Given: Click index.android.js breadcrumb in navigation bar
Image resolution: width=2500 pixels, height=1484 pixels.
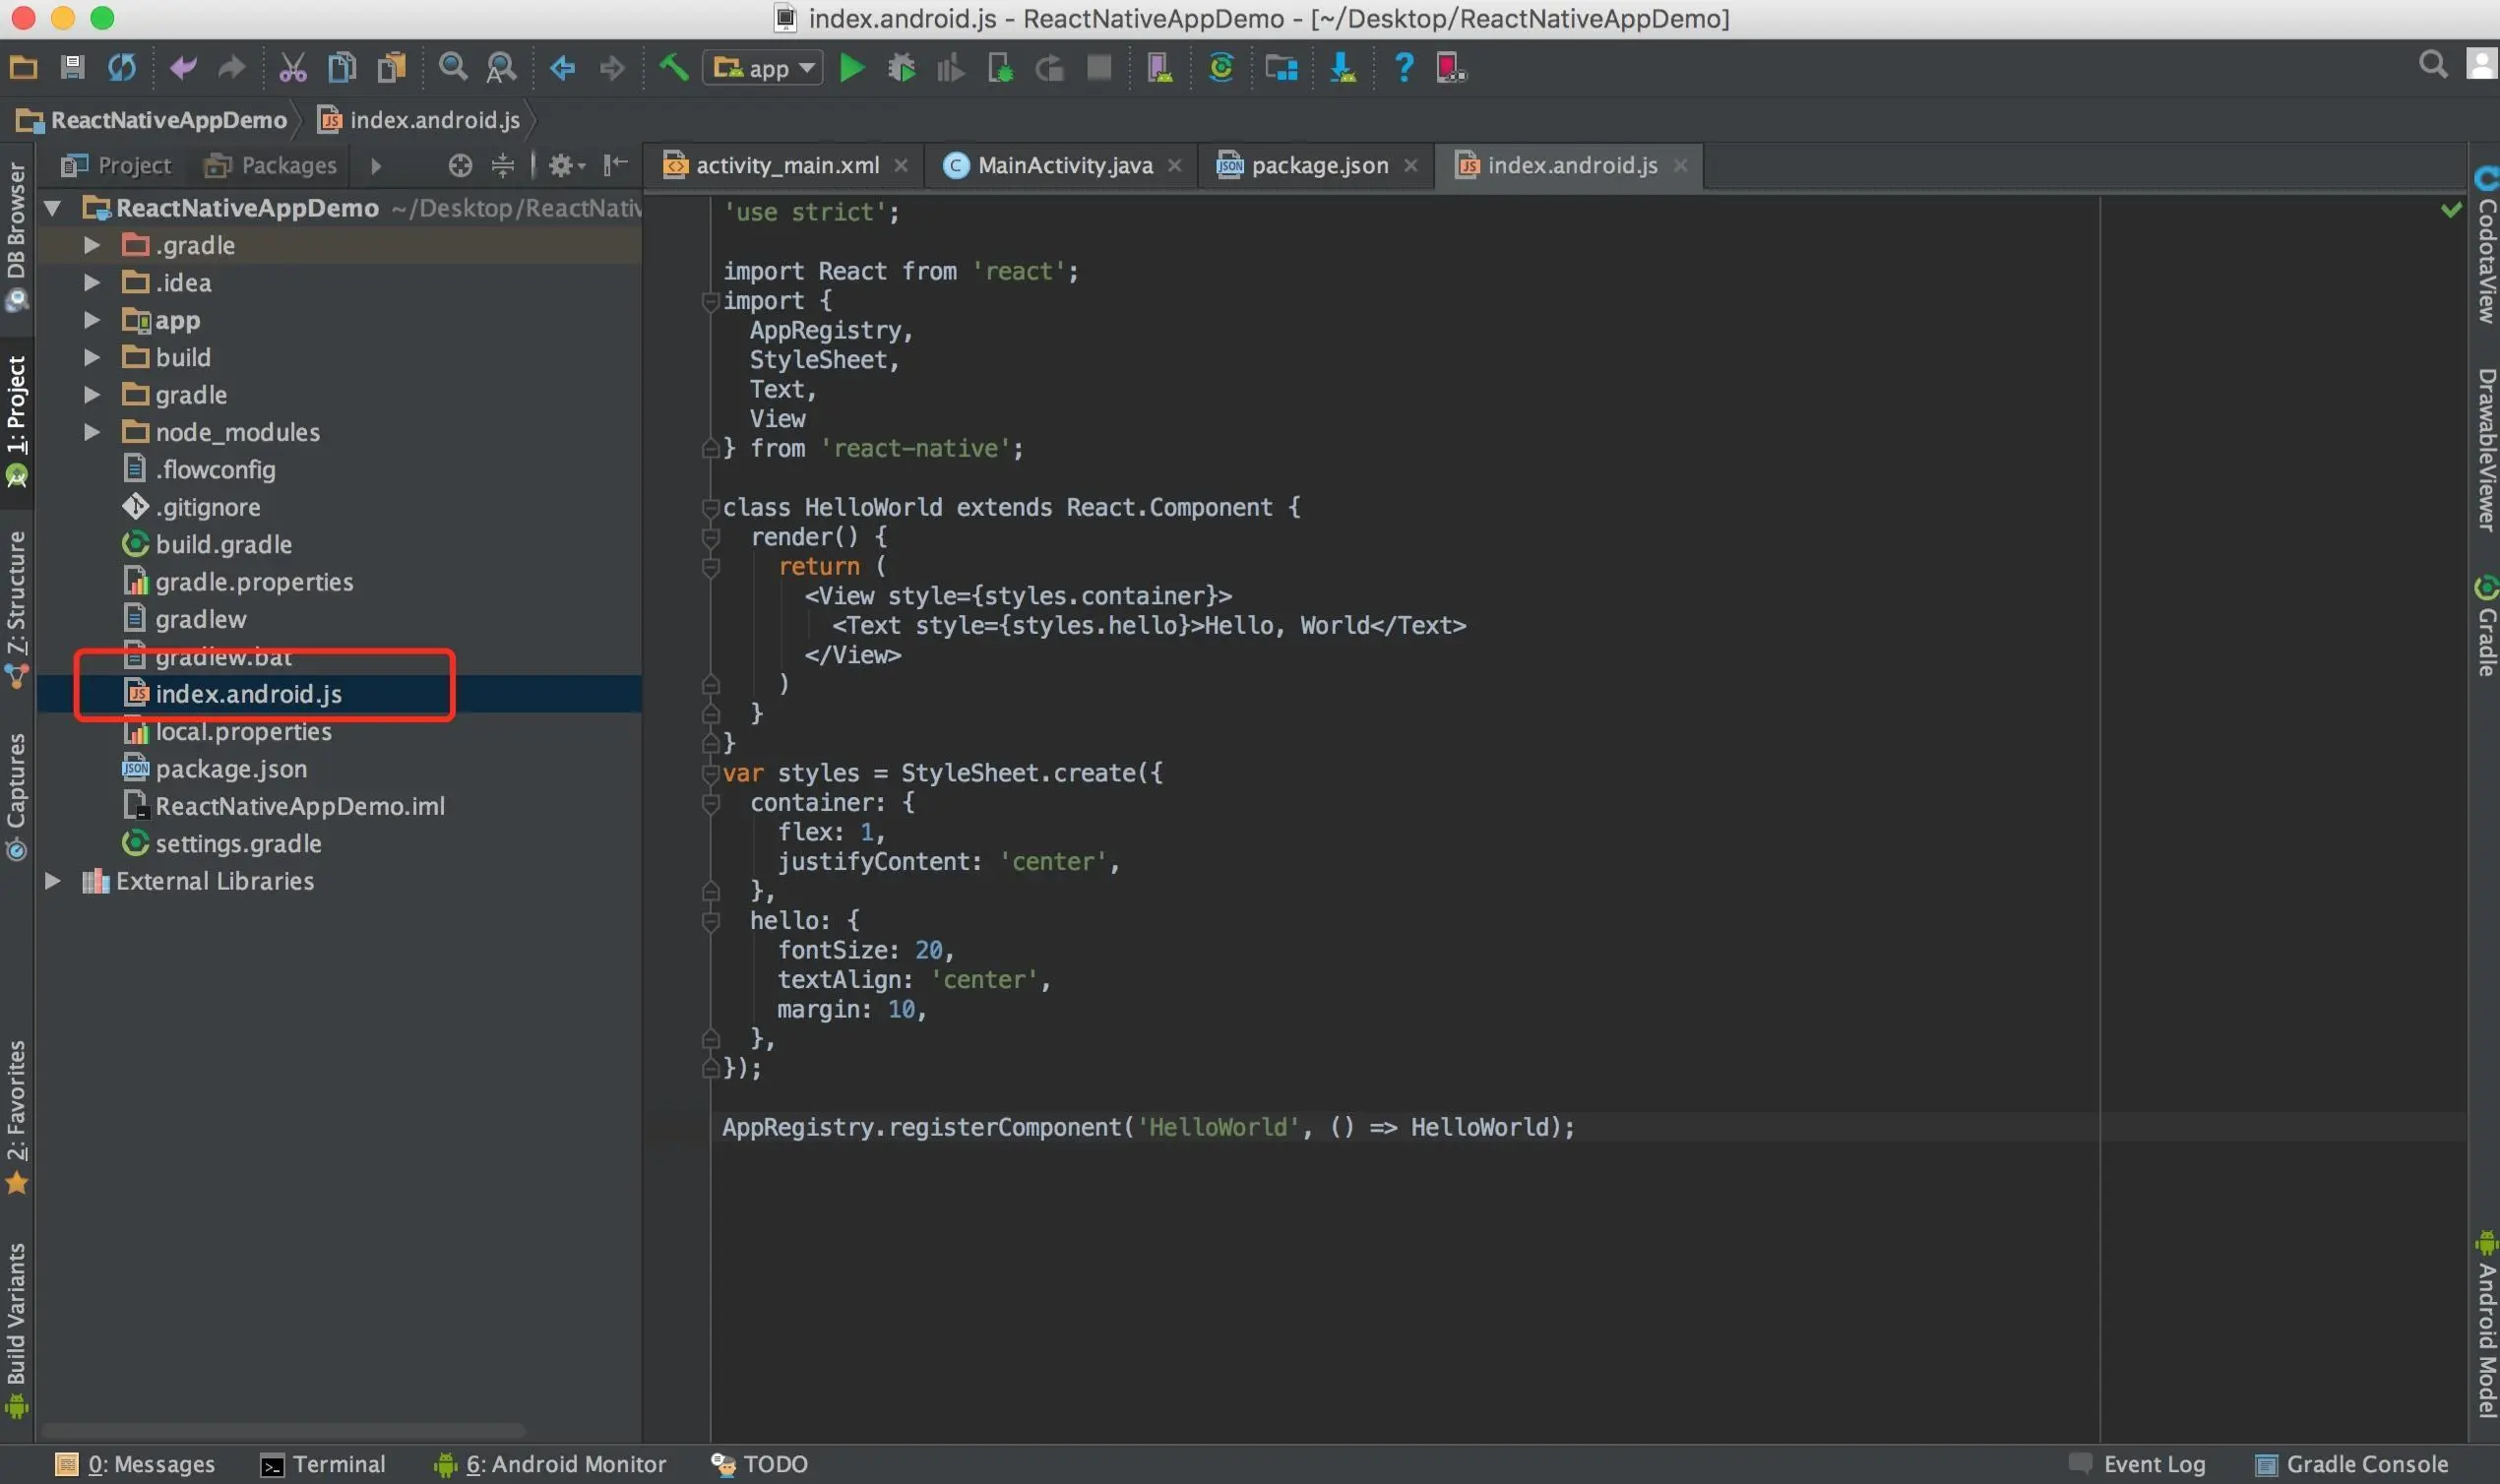Looking at the screenshot, I should pos(420,120).
